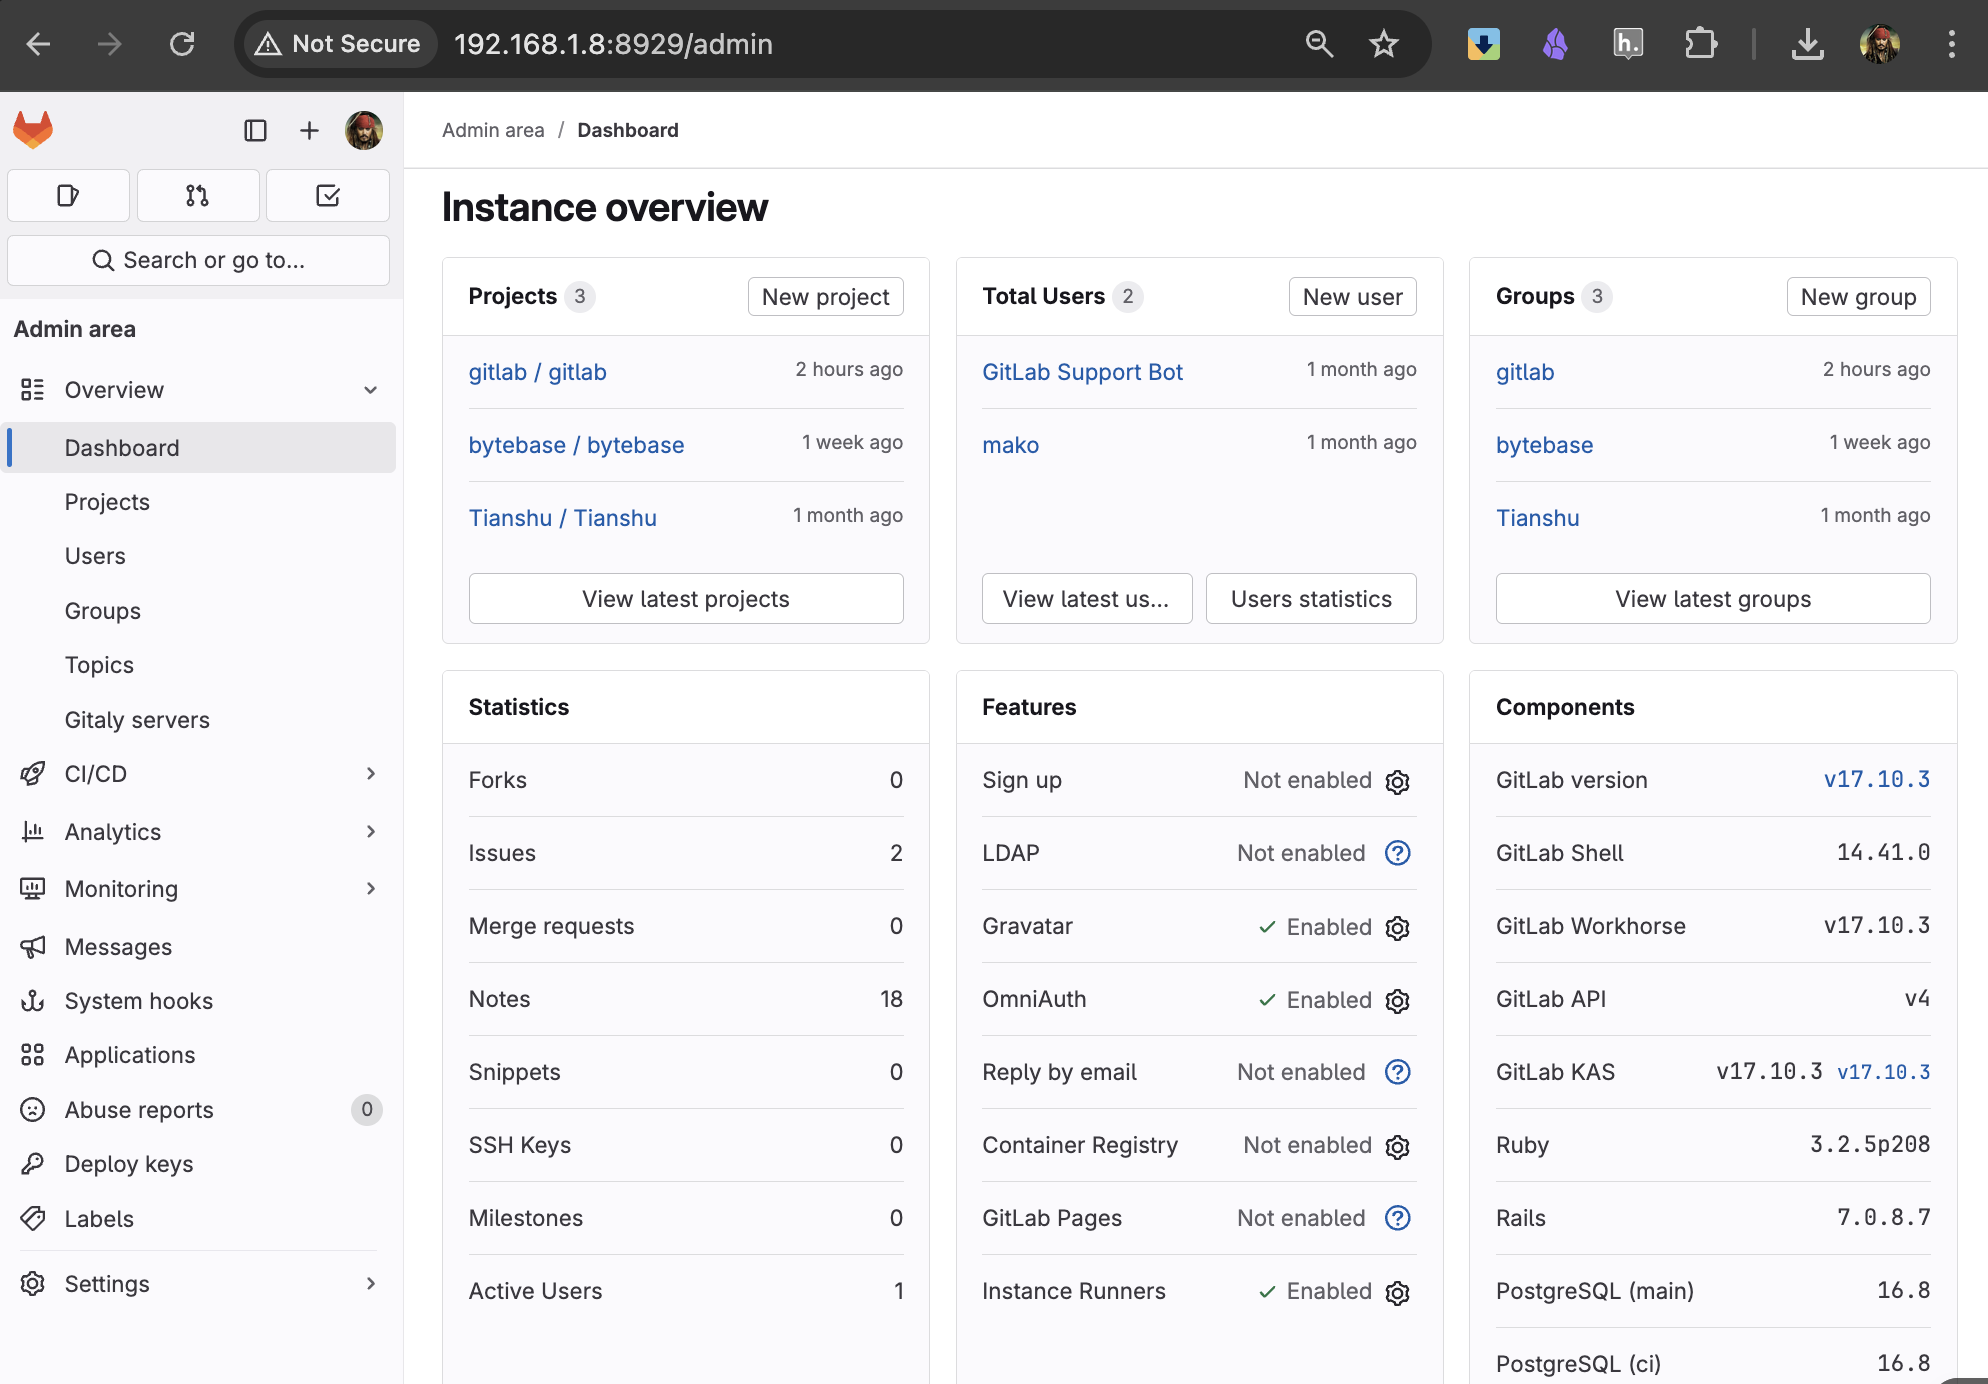Click the New project button
The width and height of the screenshot is (1988, 1384).
[x=825, y=297]
